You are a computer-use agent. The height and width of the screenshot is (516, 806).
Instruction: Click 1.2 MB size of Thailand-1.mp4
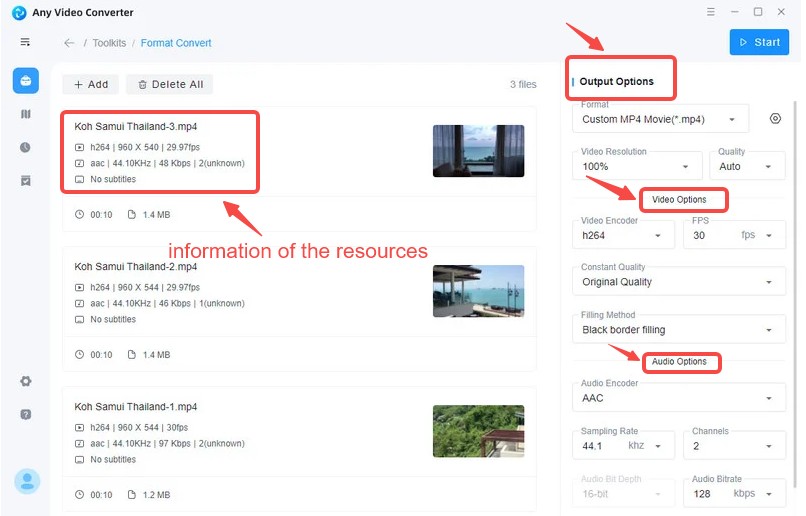click(156, 495)
